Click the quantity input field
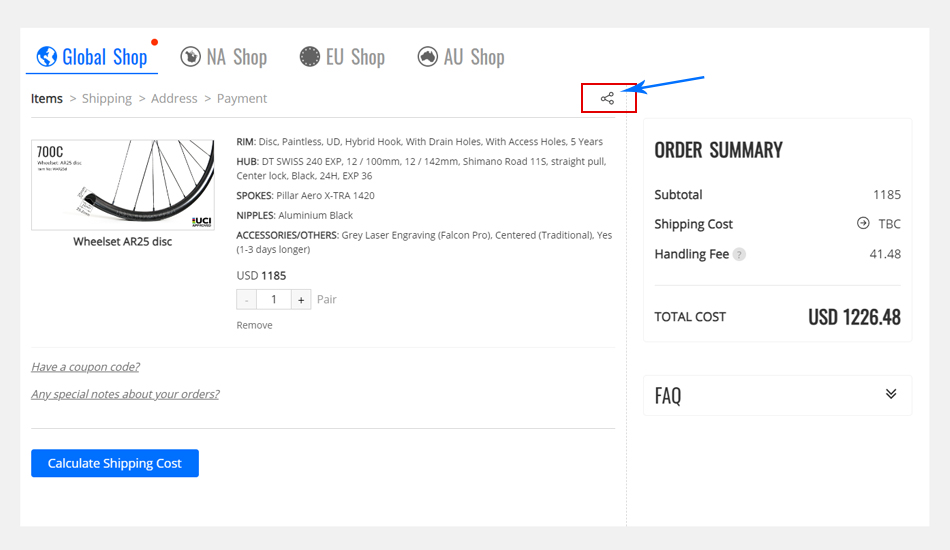950x550 pixels. tap(274, 299)
